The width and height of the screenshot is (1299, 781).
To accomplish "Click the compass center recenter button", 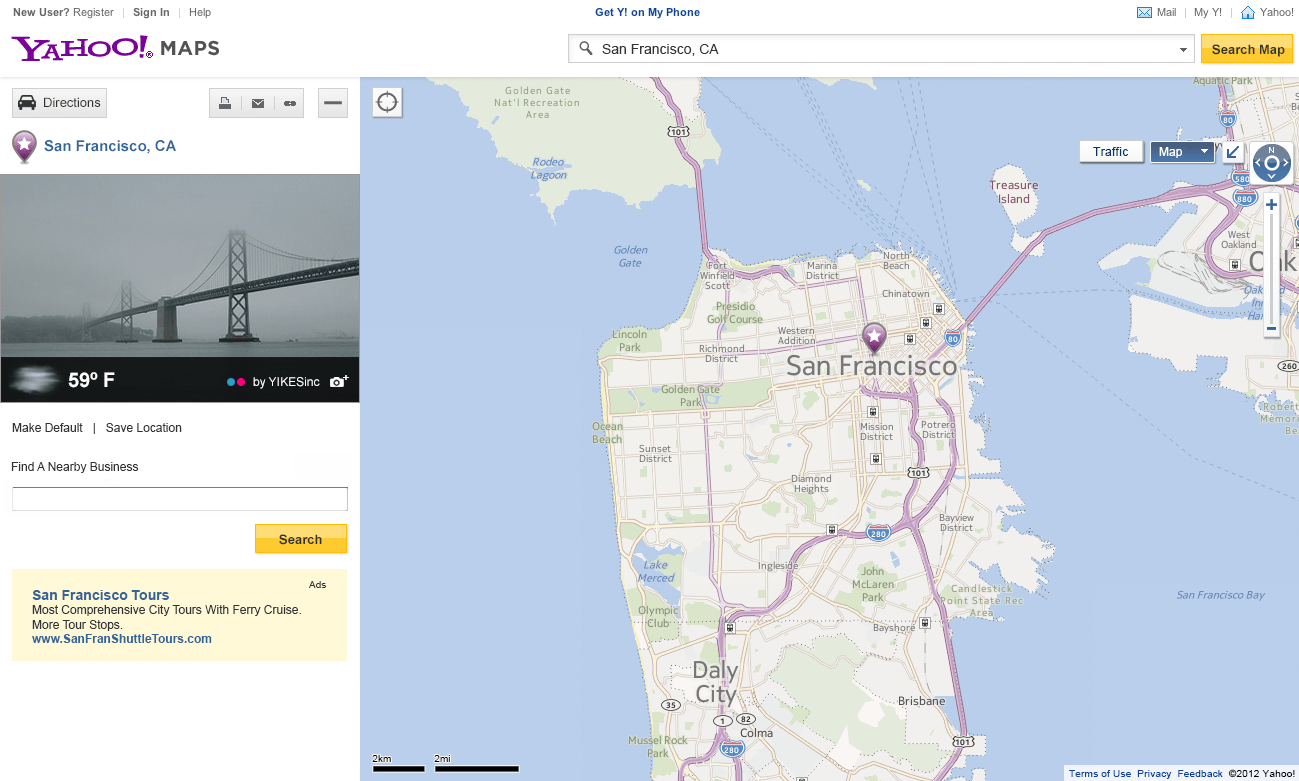I will (1271, 163).
